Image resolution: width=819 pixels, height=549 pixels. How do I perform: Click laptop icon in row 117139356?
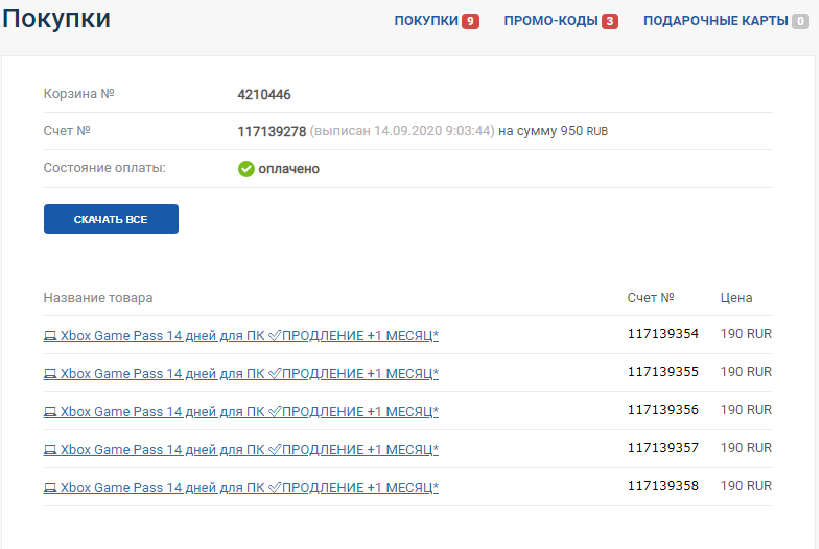[50, 412]
